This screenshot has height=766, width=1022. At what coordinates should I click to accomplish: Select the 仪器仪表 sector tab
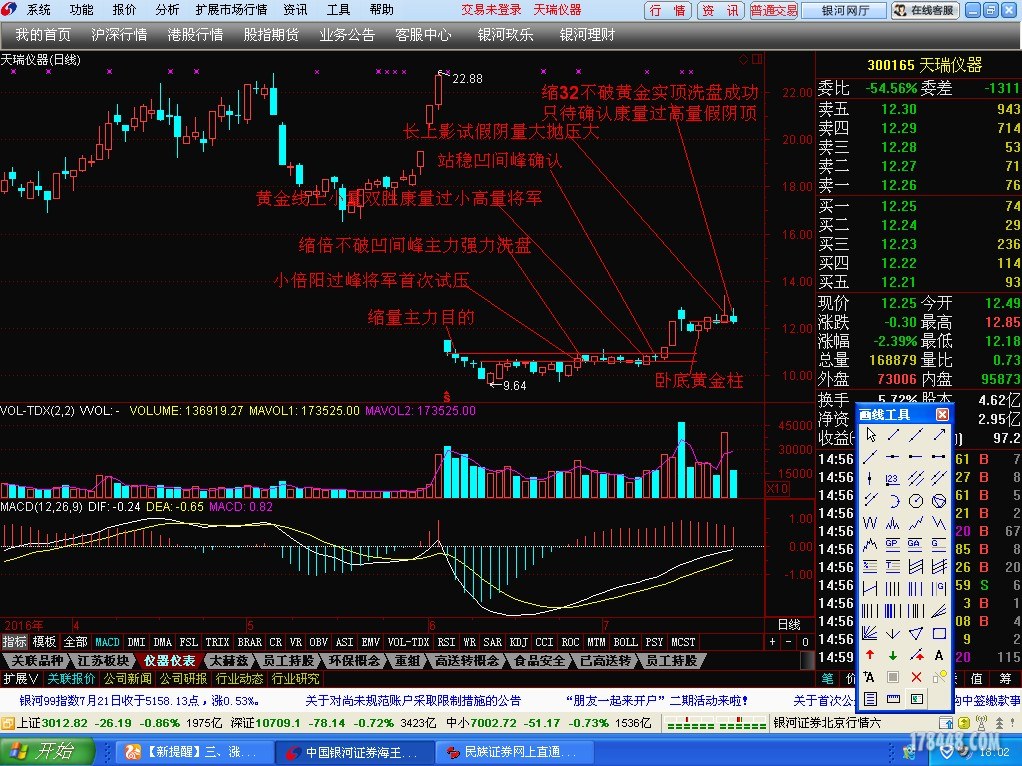169,661
